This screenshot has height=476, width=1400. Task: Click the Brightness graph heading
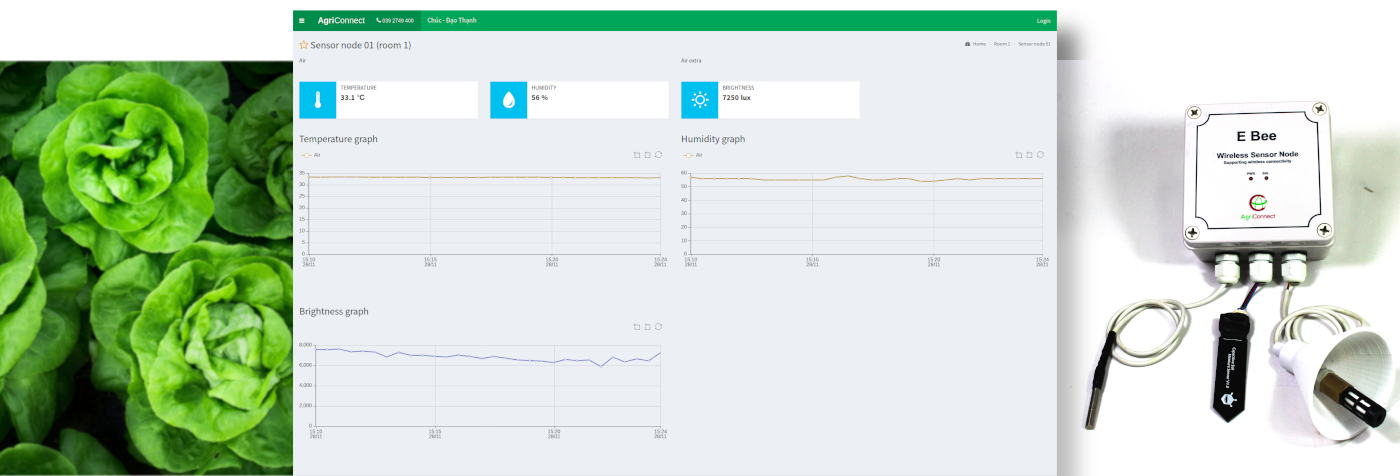334,311
